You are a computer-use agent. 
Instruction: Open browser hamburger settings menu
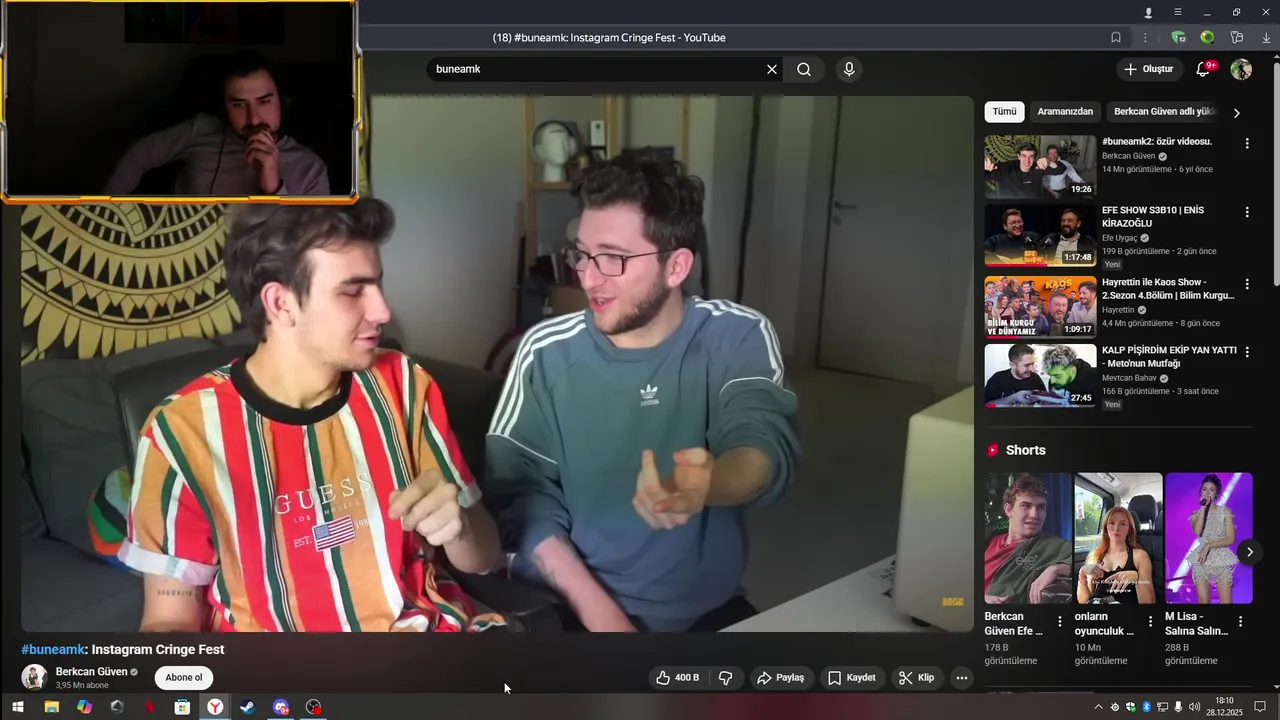[1178, 12]
